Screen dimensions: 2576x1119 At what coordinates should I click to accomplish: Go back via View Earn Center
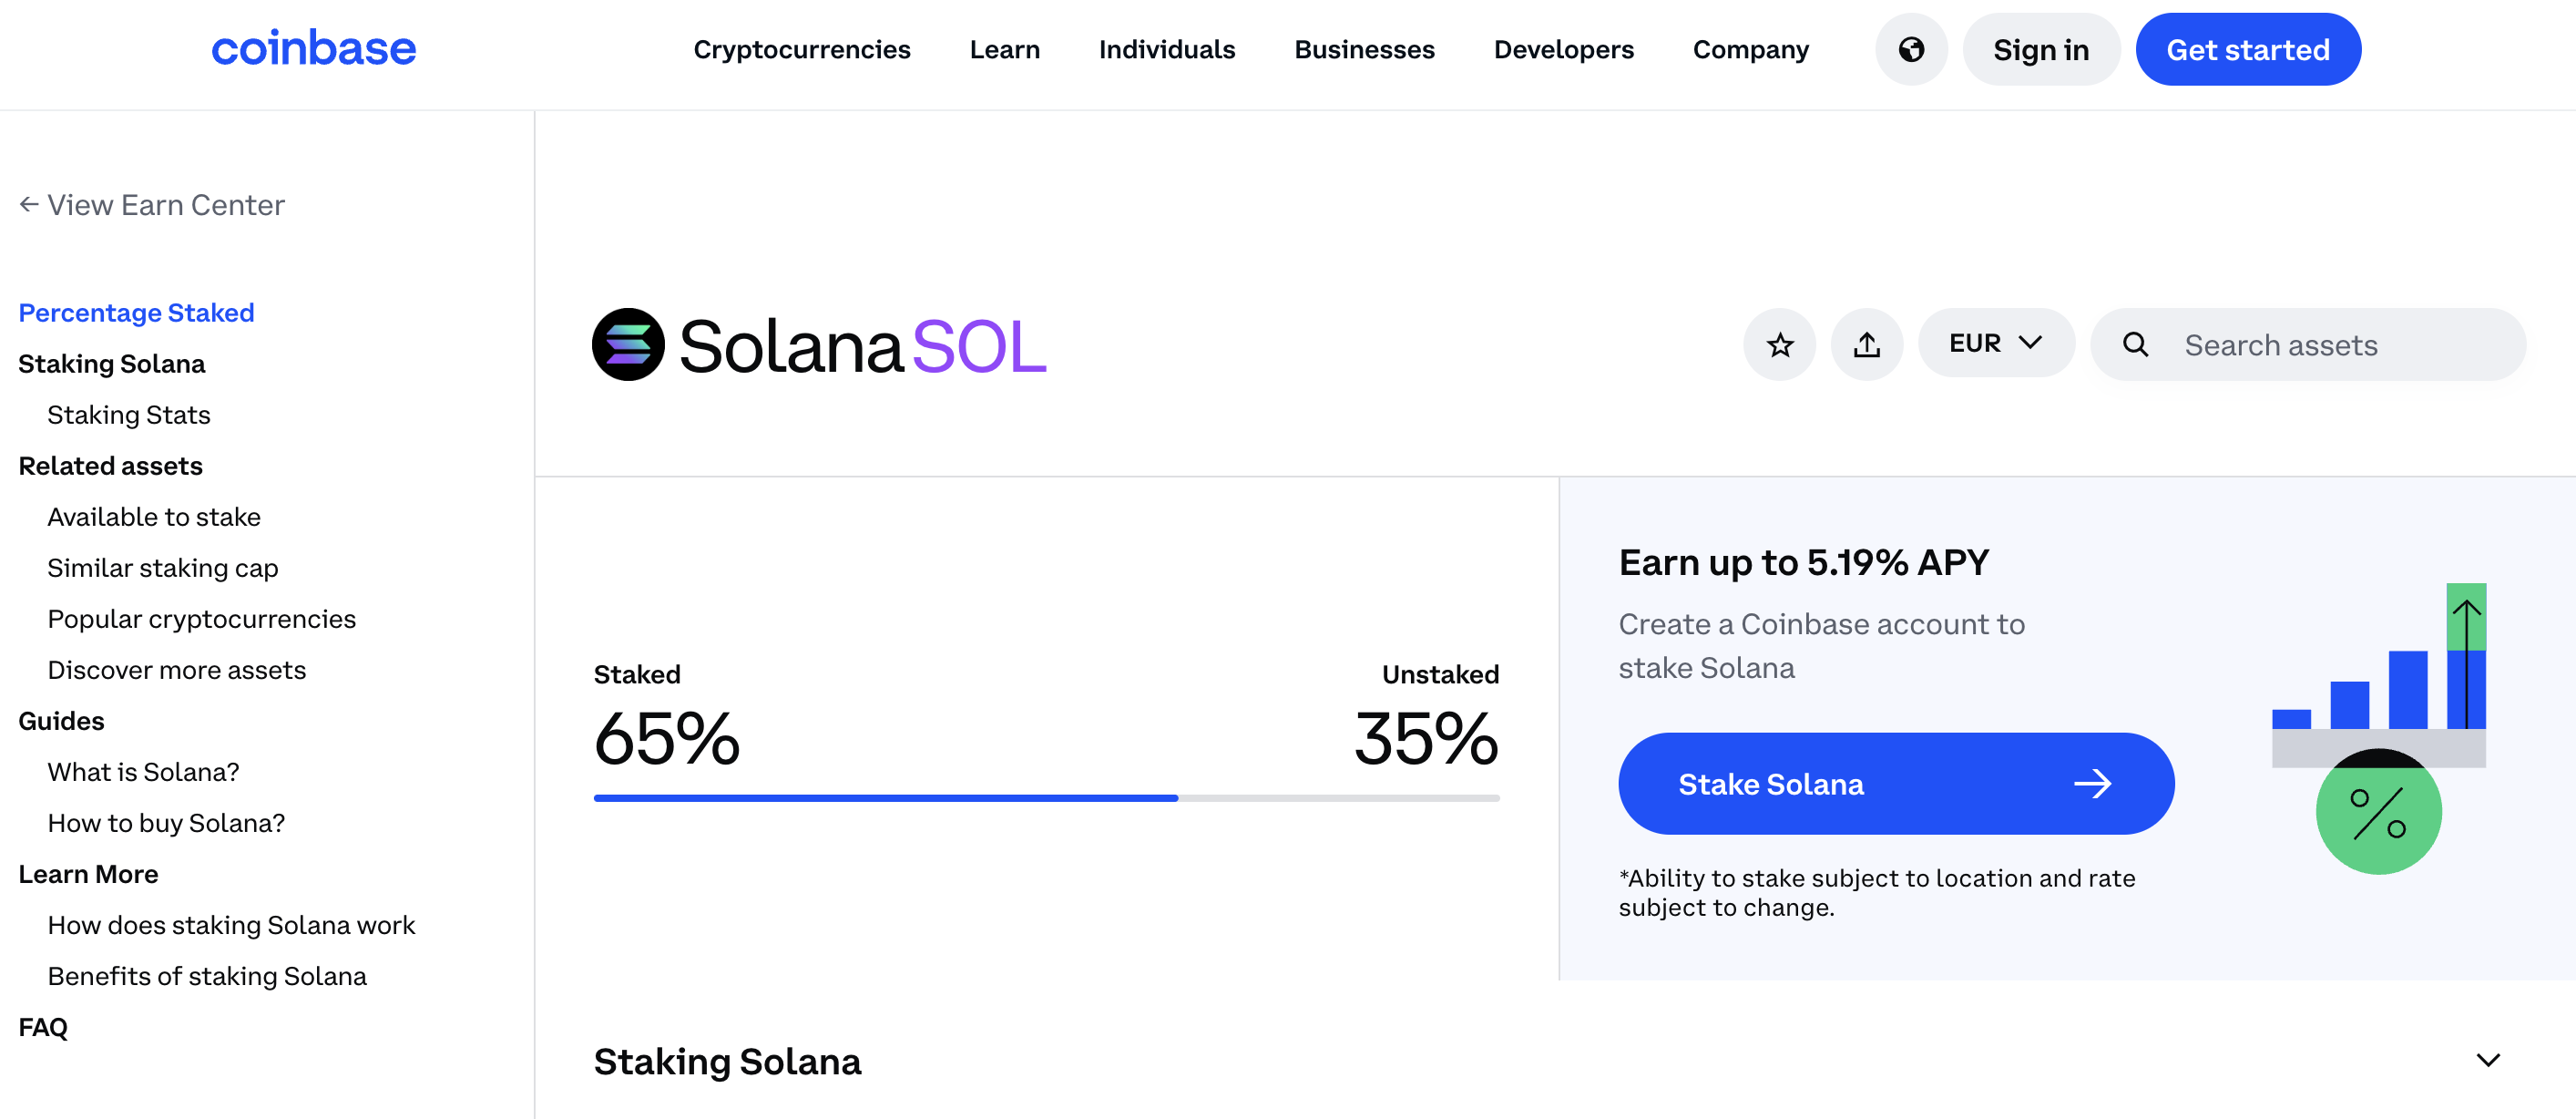[x=152, y=205]
